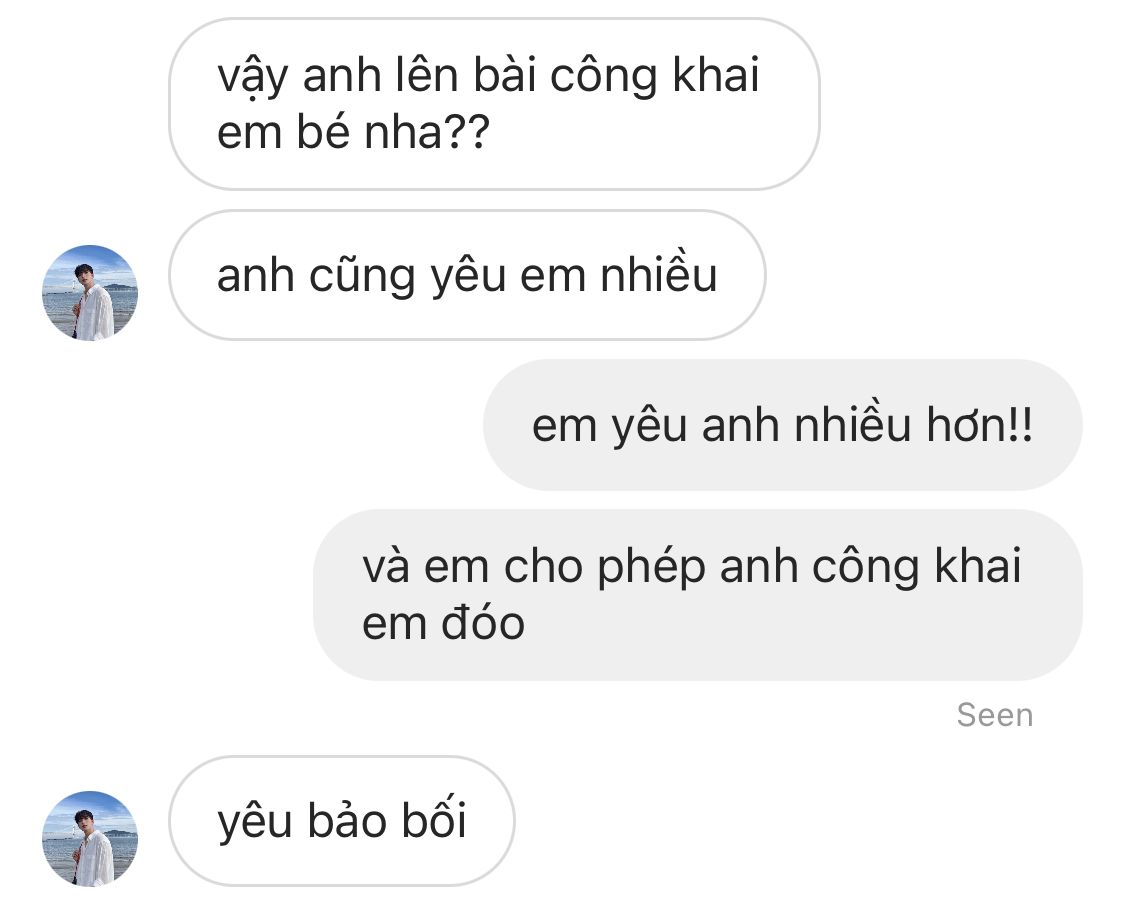Click the words 'em đóo' in the gray bubble

[443, 623]
